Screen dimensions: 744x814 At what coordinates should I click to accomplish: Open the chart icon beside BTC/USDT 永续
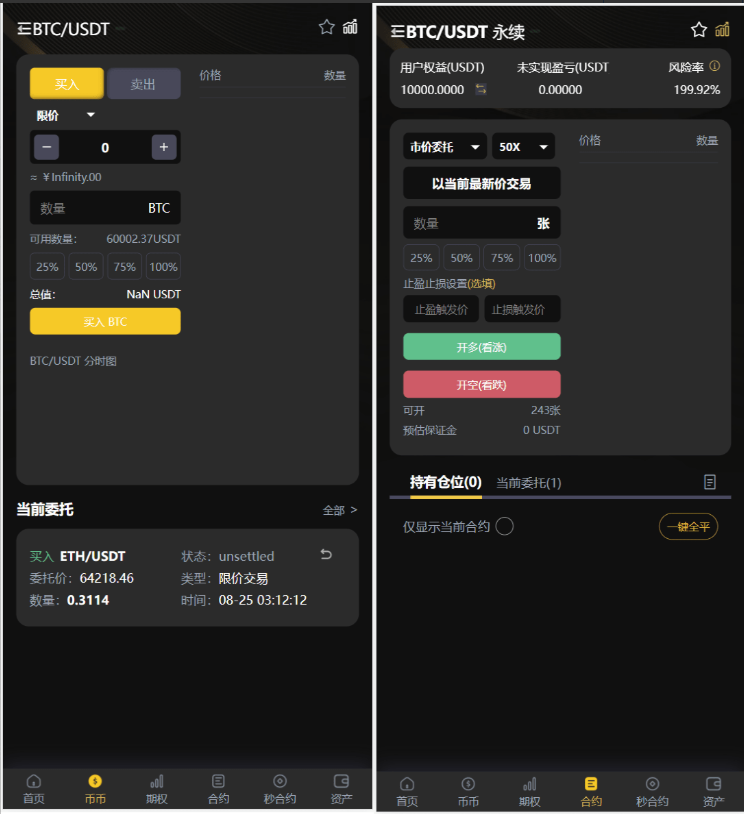pyautogui.click(x=722, y=30)
